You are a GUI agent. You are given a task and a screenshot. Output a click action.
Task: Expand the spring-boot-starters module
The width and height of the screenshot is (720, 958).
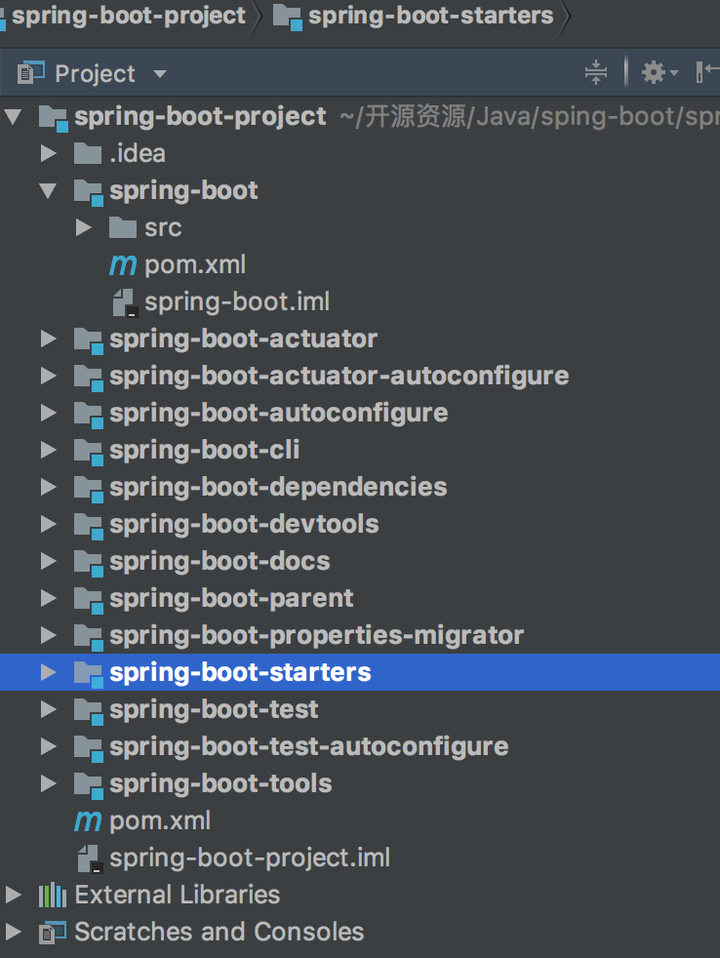tap(48, 673)
